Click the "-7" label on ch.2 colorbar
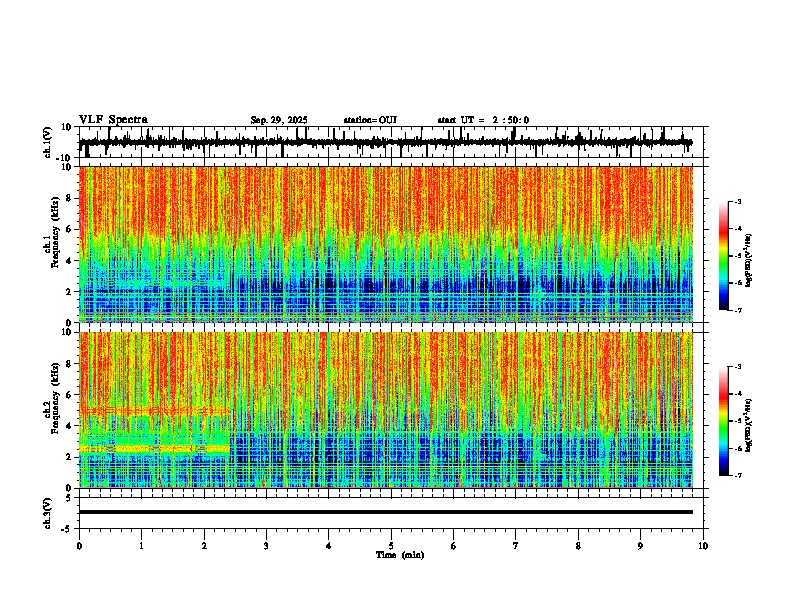This screenshot has height=612, width=792. (x=738, y=475)
